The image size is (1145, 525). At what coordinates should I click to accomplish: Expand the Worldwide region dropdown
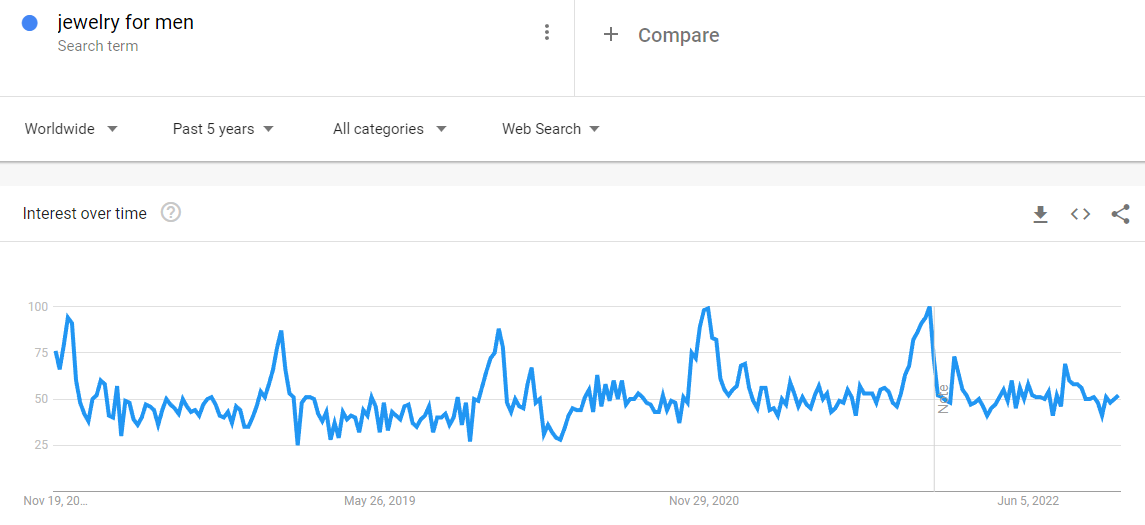[x=71, y=129]
